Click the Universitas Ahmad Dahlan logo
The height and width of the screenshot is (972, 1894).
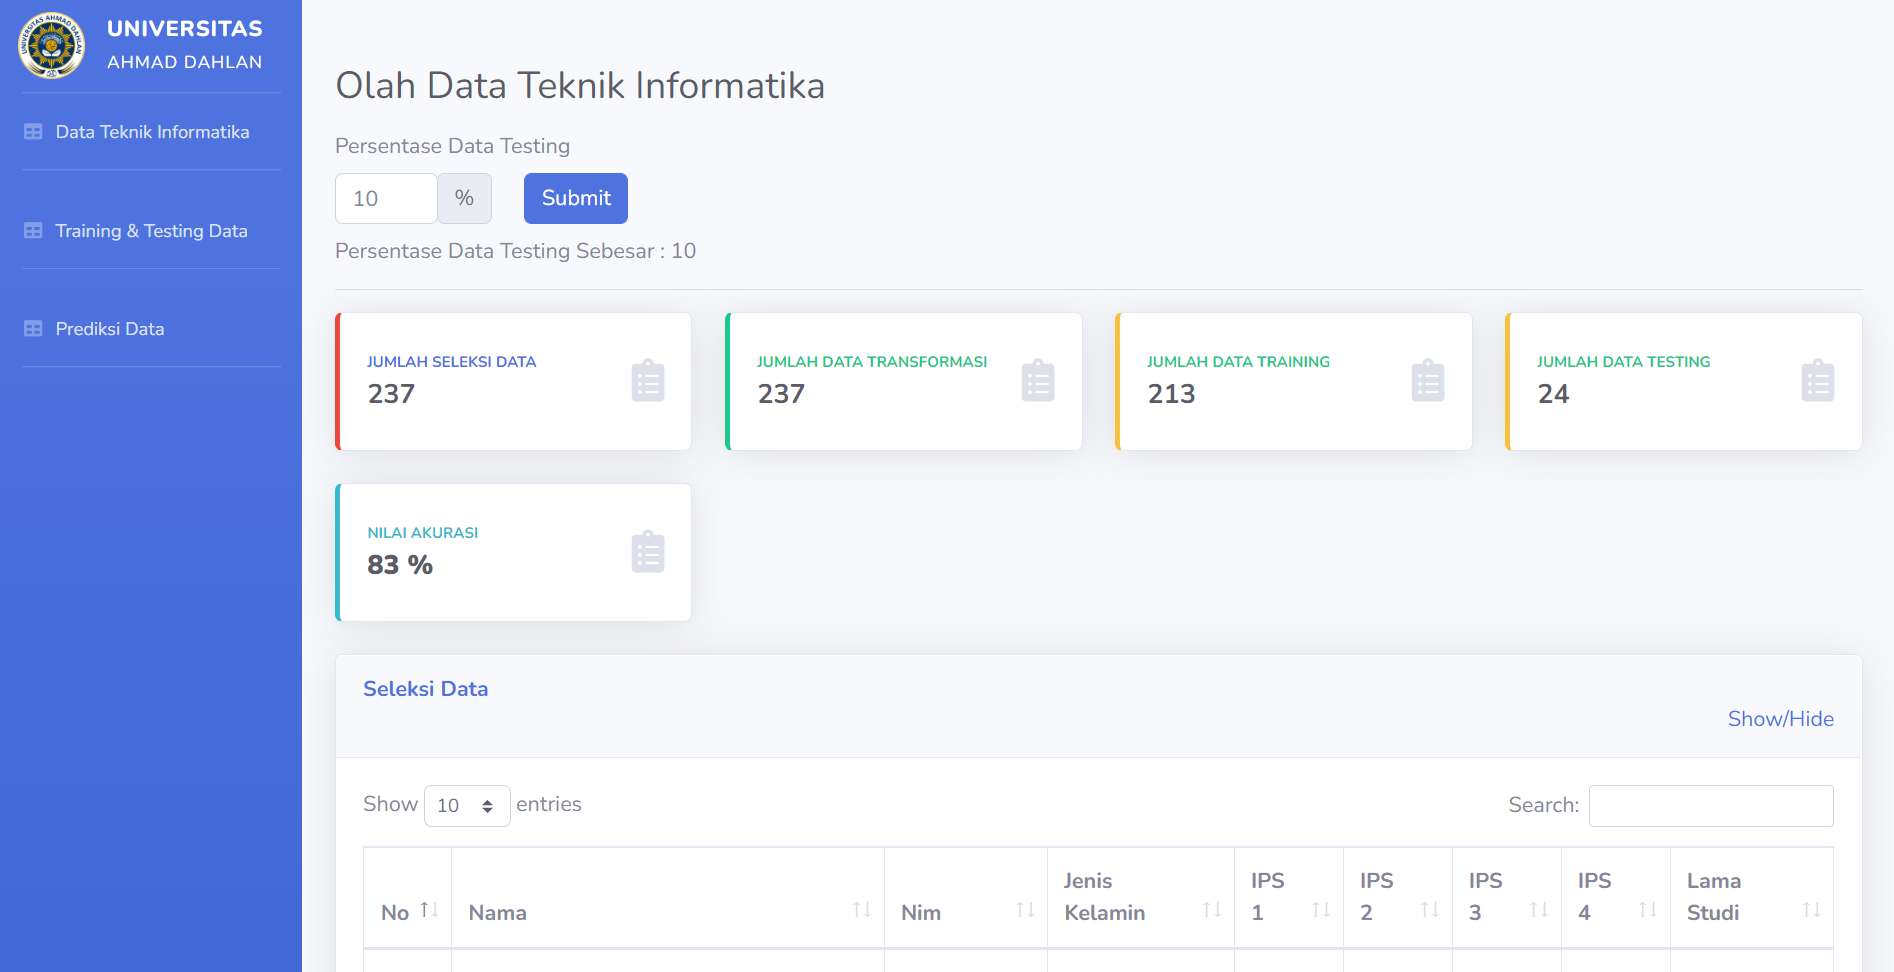click(x=50, y=45)
